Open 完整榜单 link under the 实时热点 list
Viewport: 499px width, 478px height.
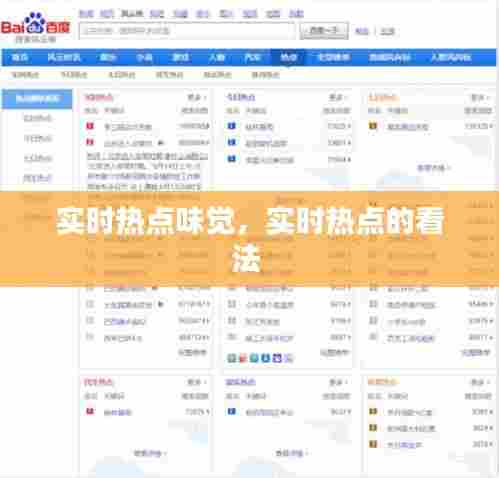pyautogui.click(x=193, y=352)
